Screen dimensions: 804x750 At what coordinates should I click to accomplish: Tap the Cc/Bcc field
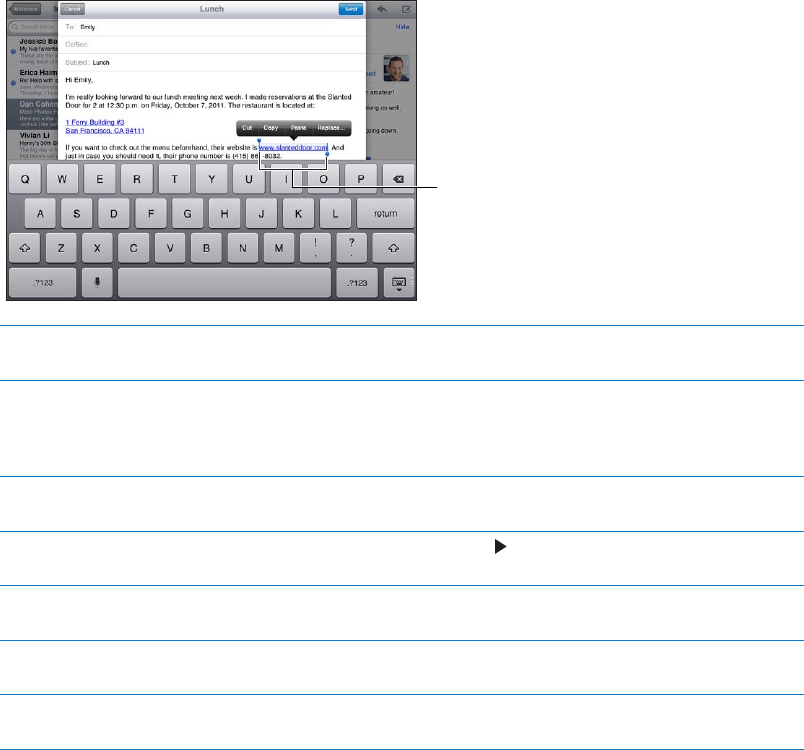[212, 45]
